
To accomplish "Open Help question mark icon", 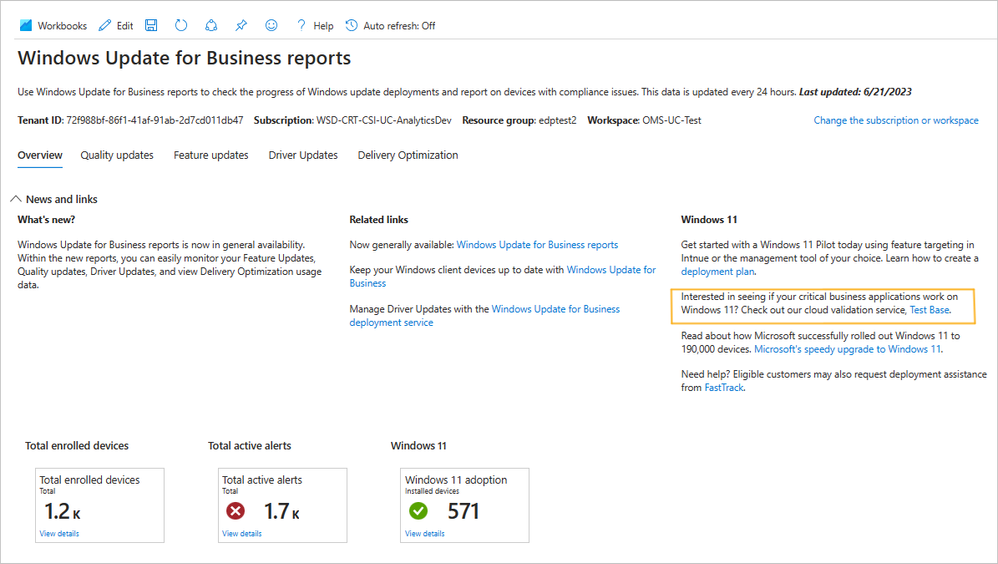I will click(301, 26).
